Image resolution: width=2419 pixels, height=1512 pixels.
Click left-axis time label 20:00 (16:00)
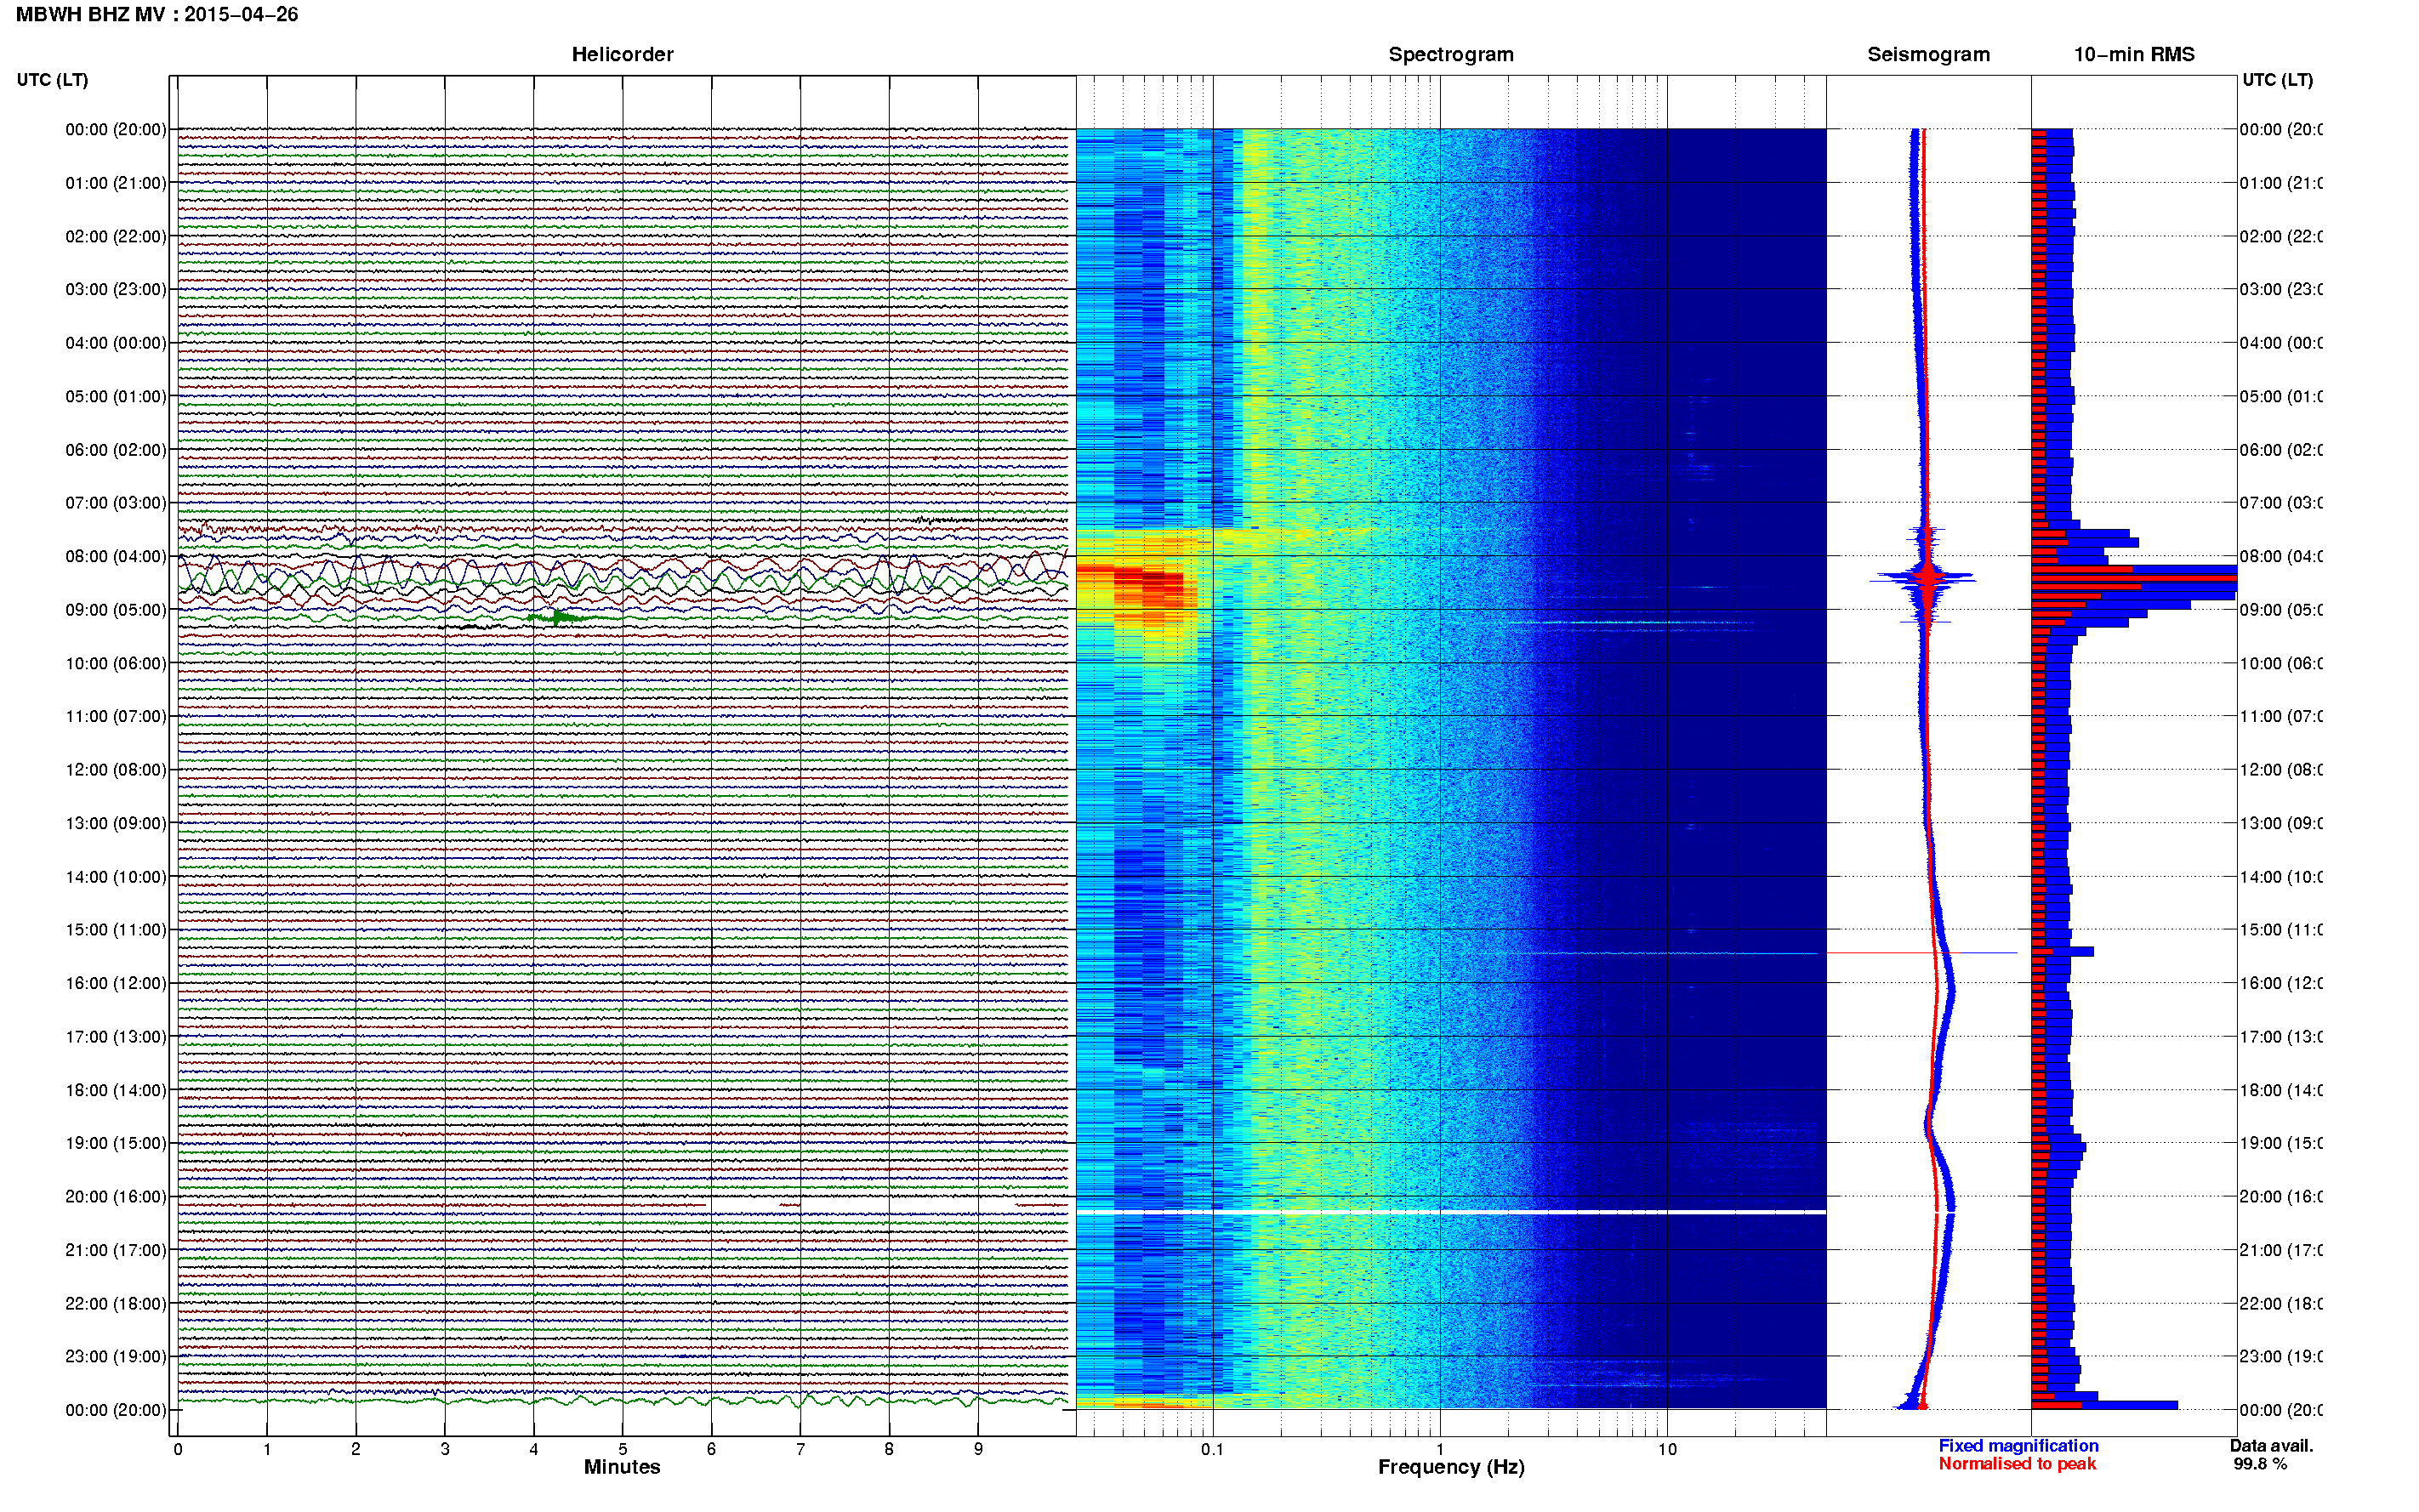coord(116,1197)
